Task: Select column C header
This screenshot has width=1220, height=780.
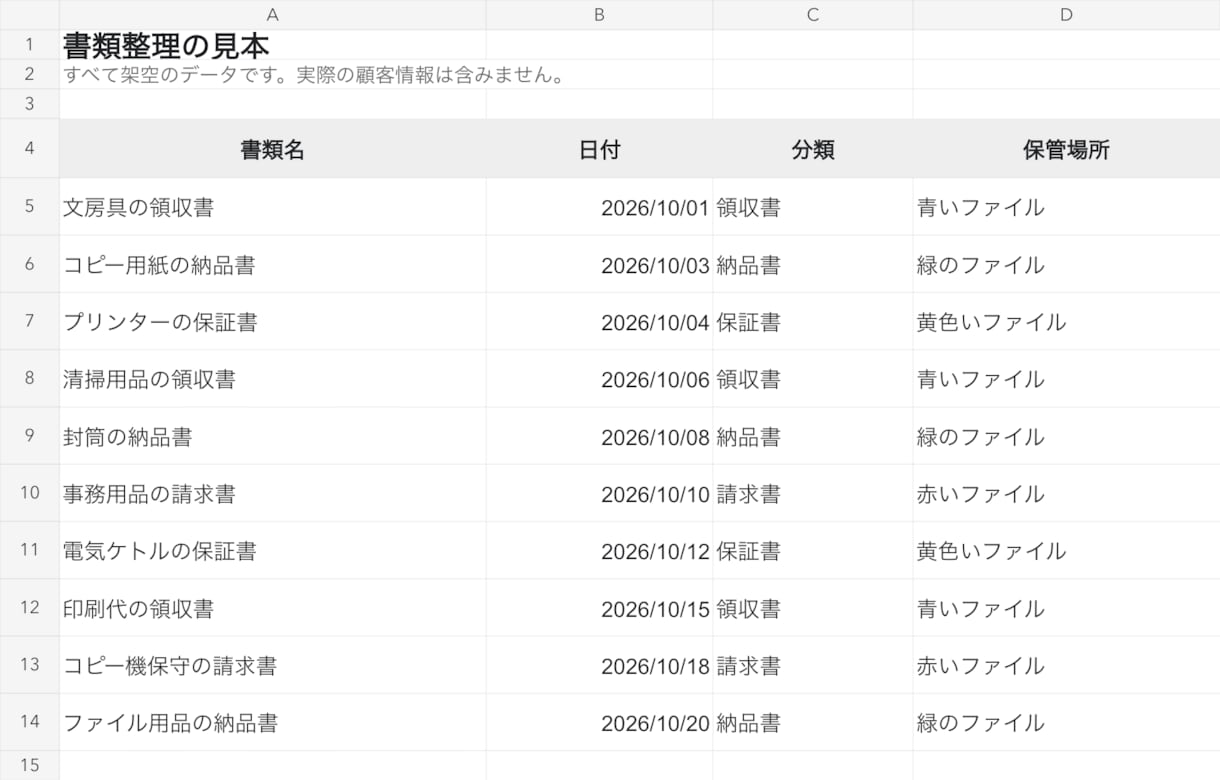Action: [812, 15]
